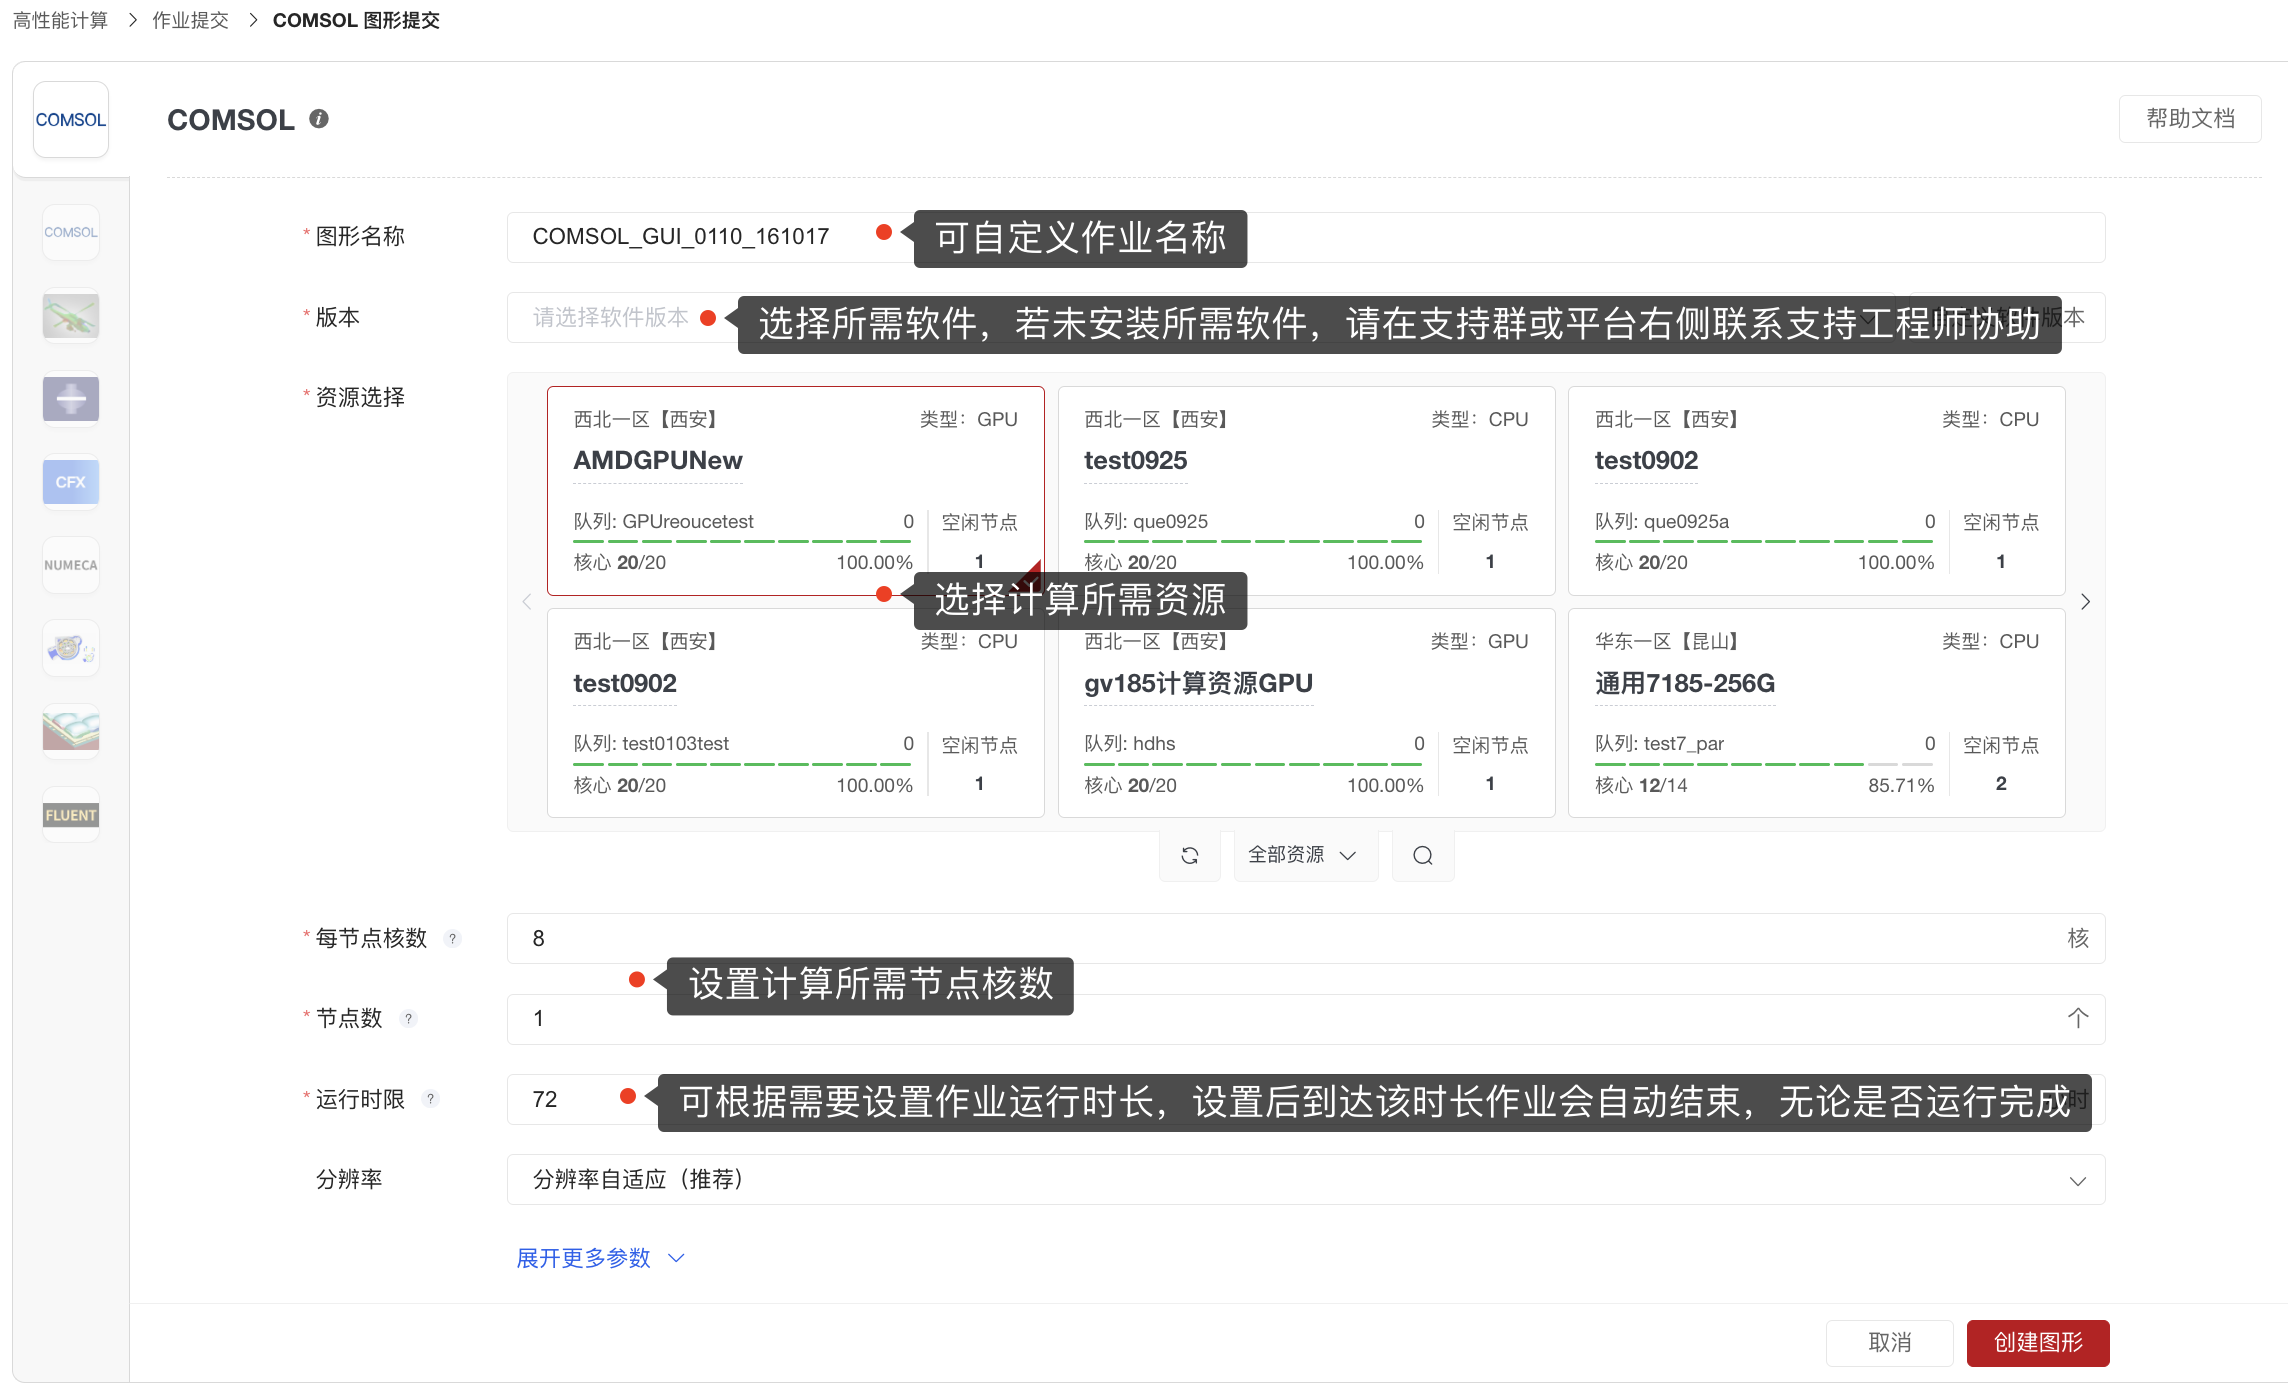Click the 创建图形 button

[2037, 1343]
